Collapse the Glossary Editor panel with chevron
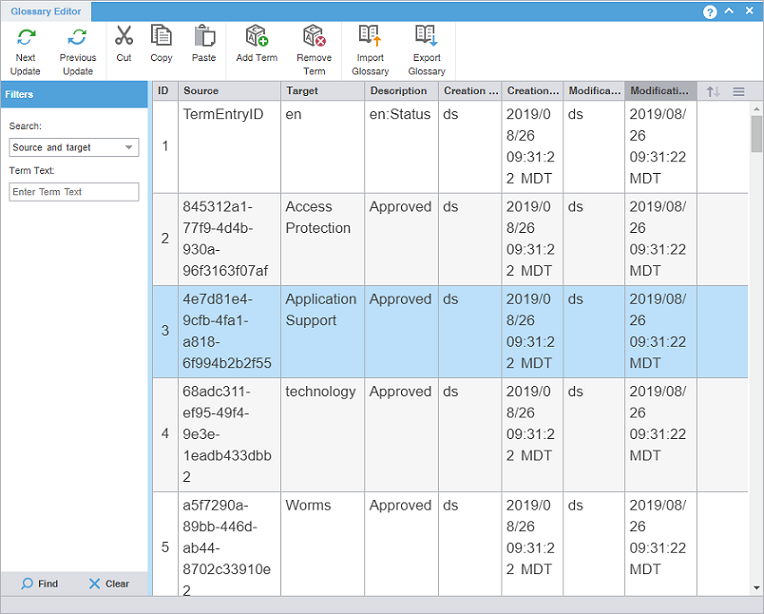This screenshot has width=764, height=614. pyautogui.click(x=729, y=12)
